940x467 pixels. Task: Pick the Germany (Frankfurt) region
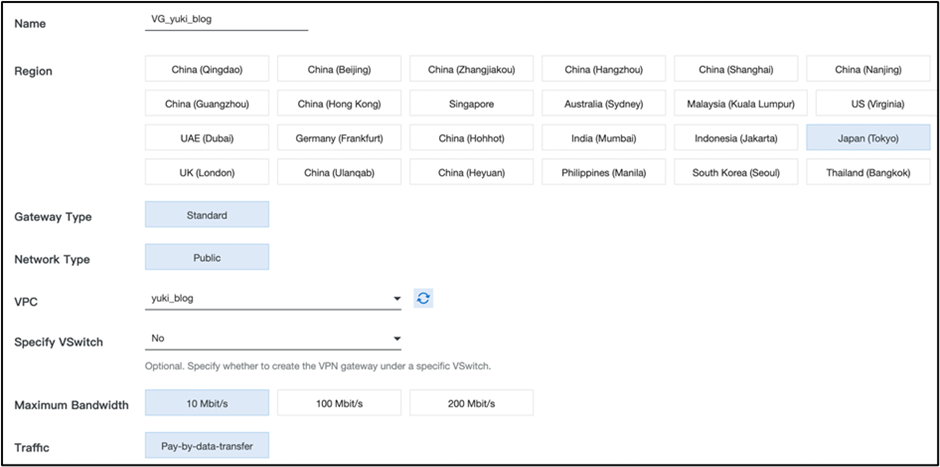point(339,138)
